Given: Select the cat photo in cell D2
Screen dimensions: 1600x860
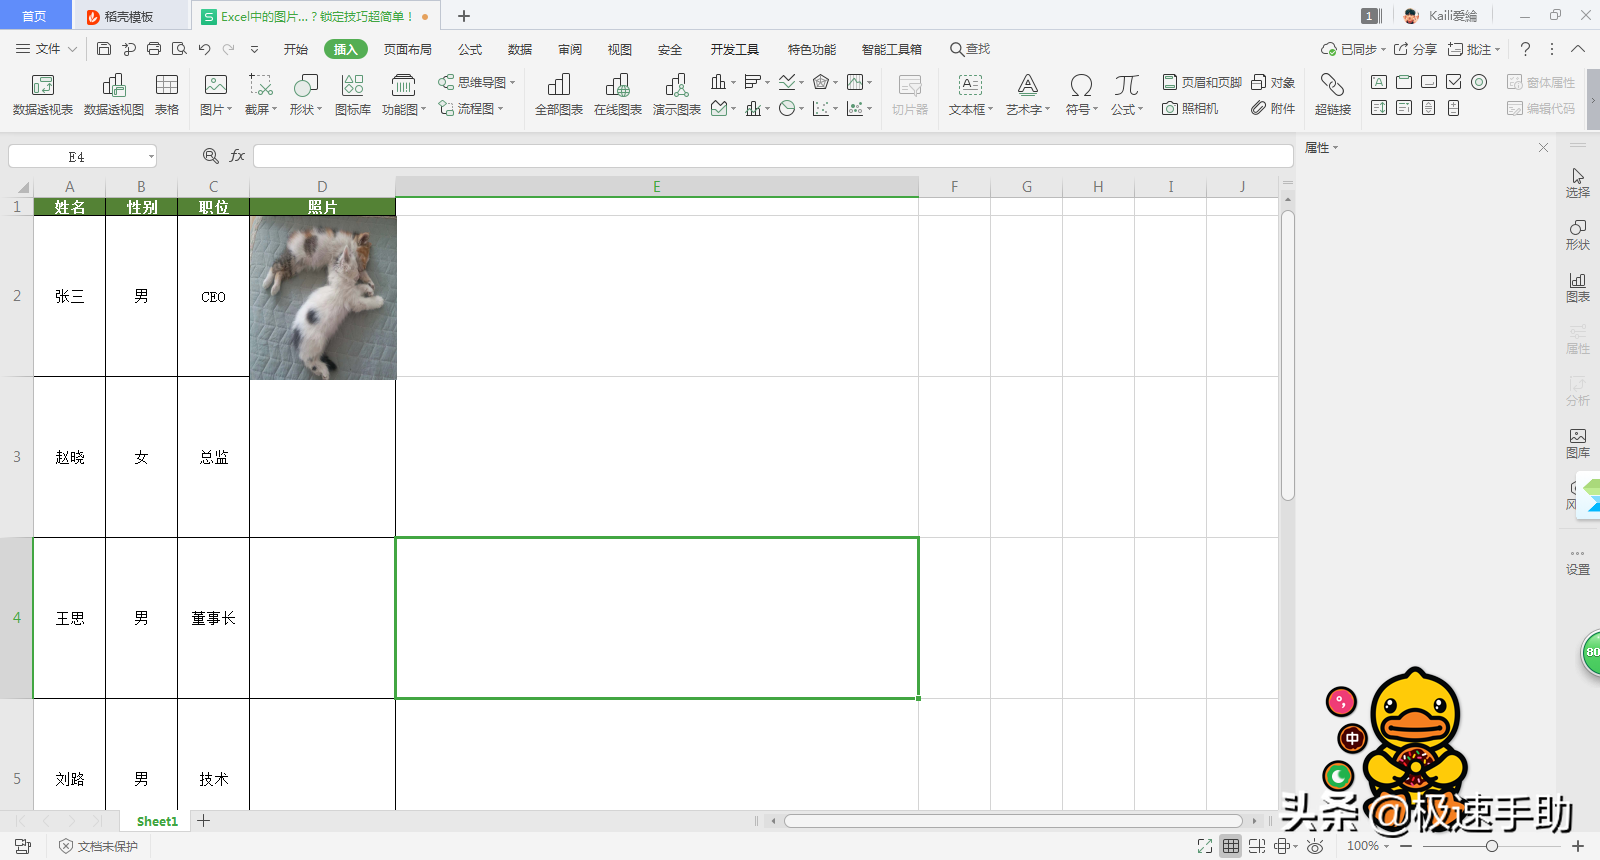Looking at the screenshot, I should [x=323, y=298].
